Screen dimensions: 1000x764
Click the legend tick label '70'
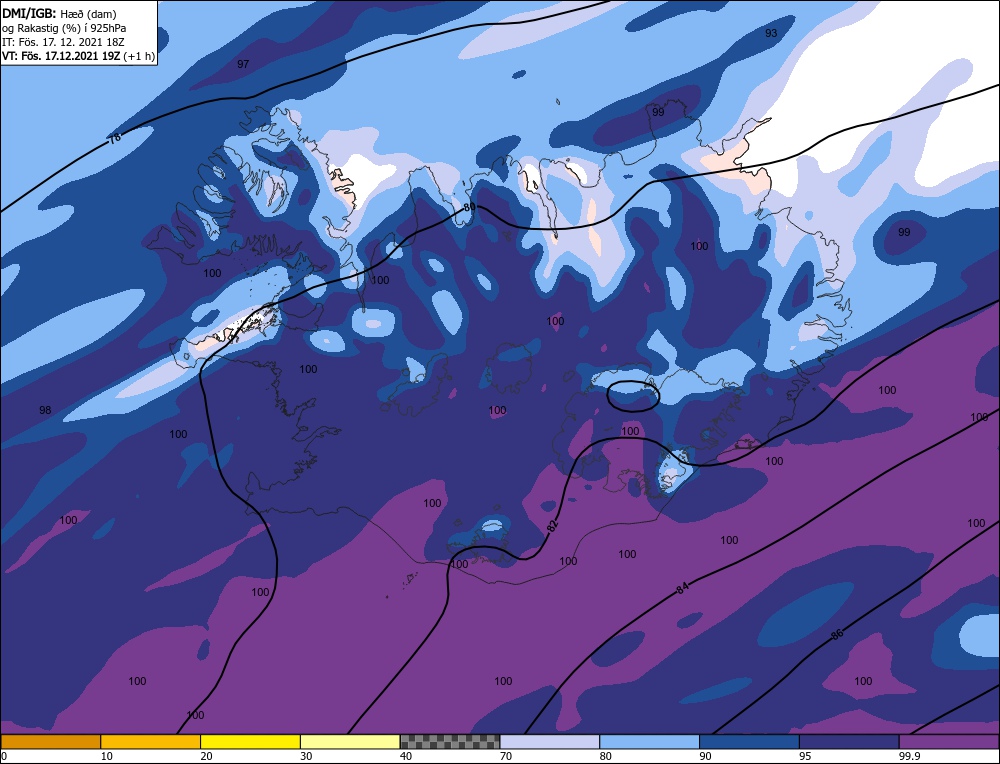506,756
